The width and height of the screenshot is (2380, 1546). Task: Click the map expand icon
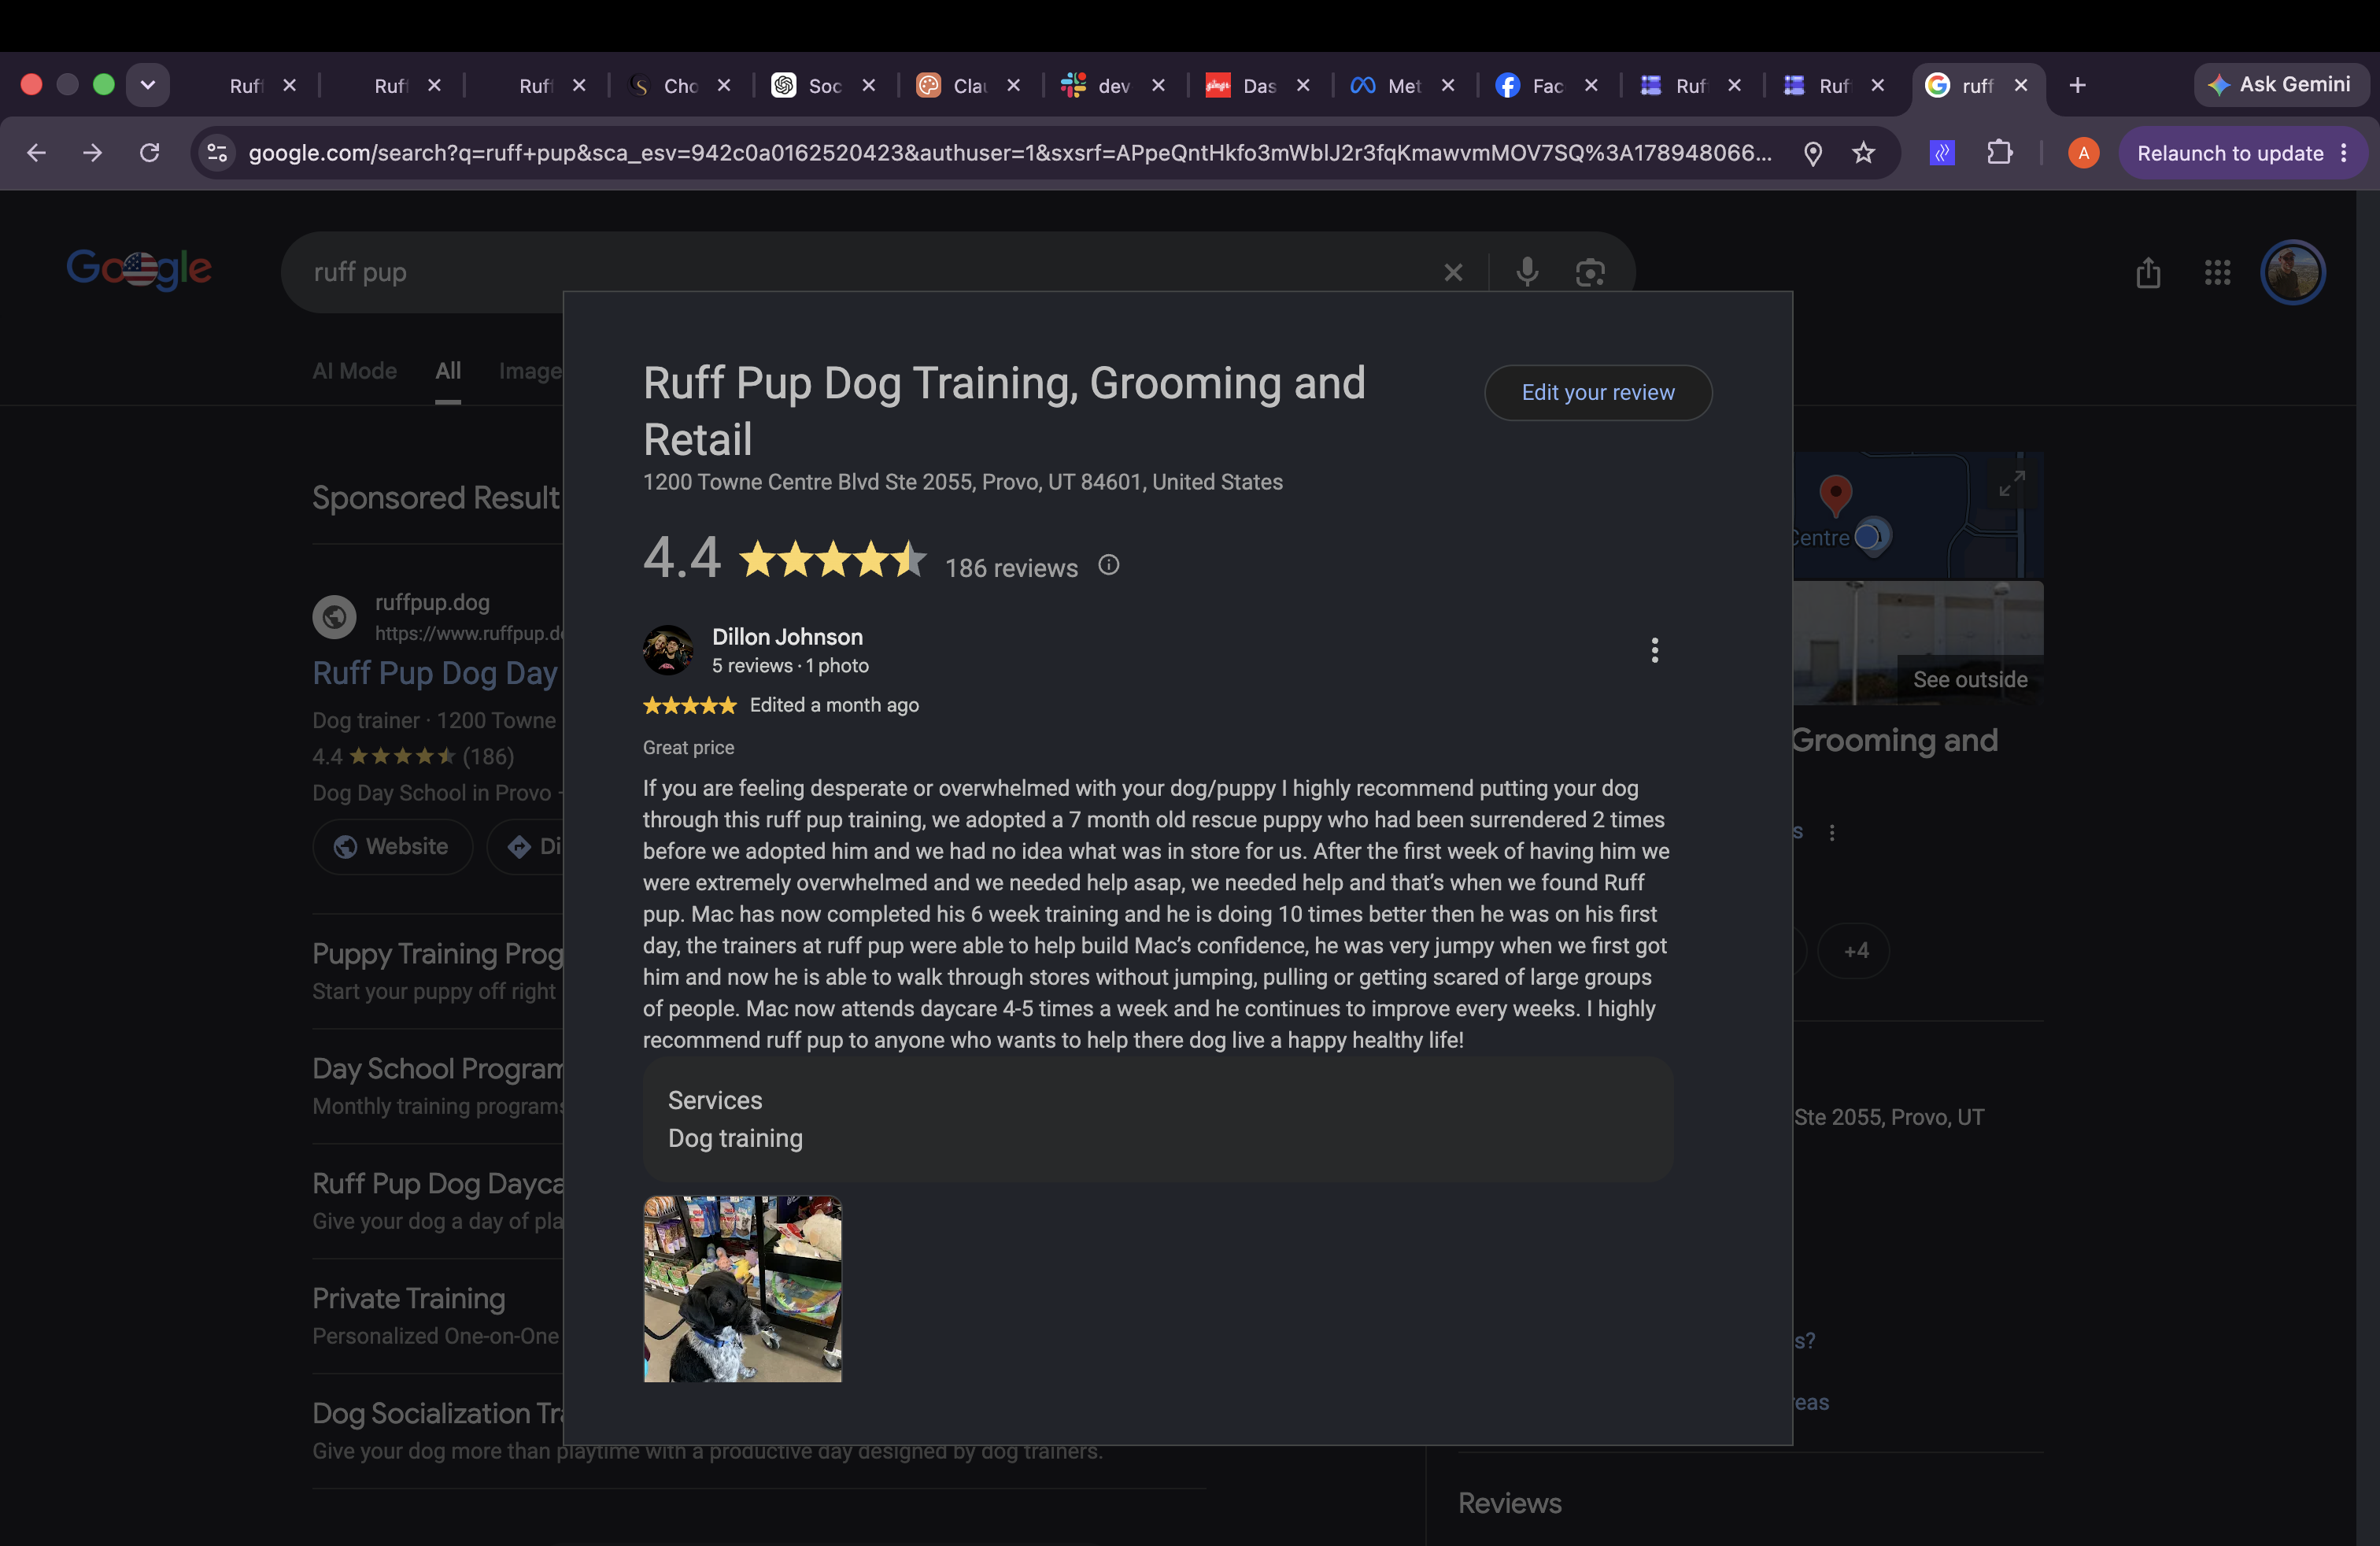2011,483
